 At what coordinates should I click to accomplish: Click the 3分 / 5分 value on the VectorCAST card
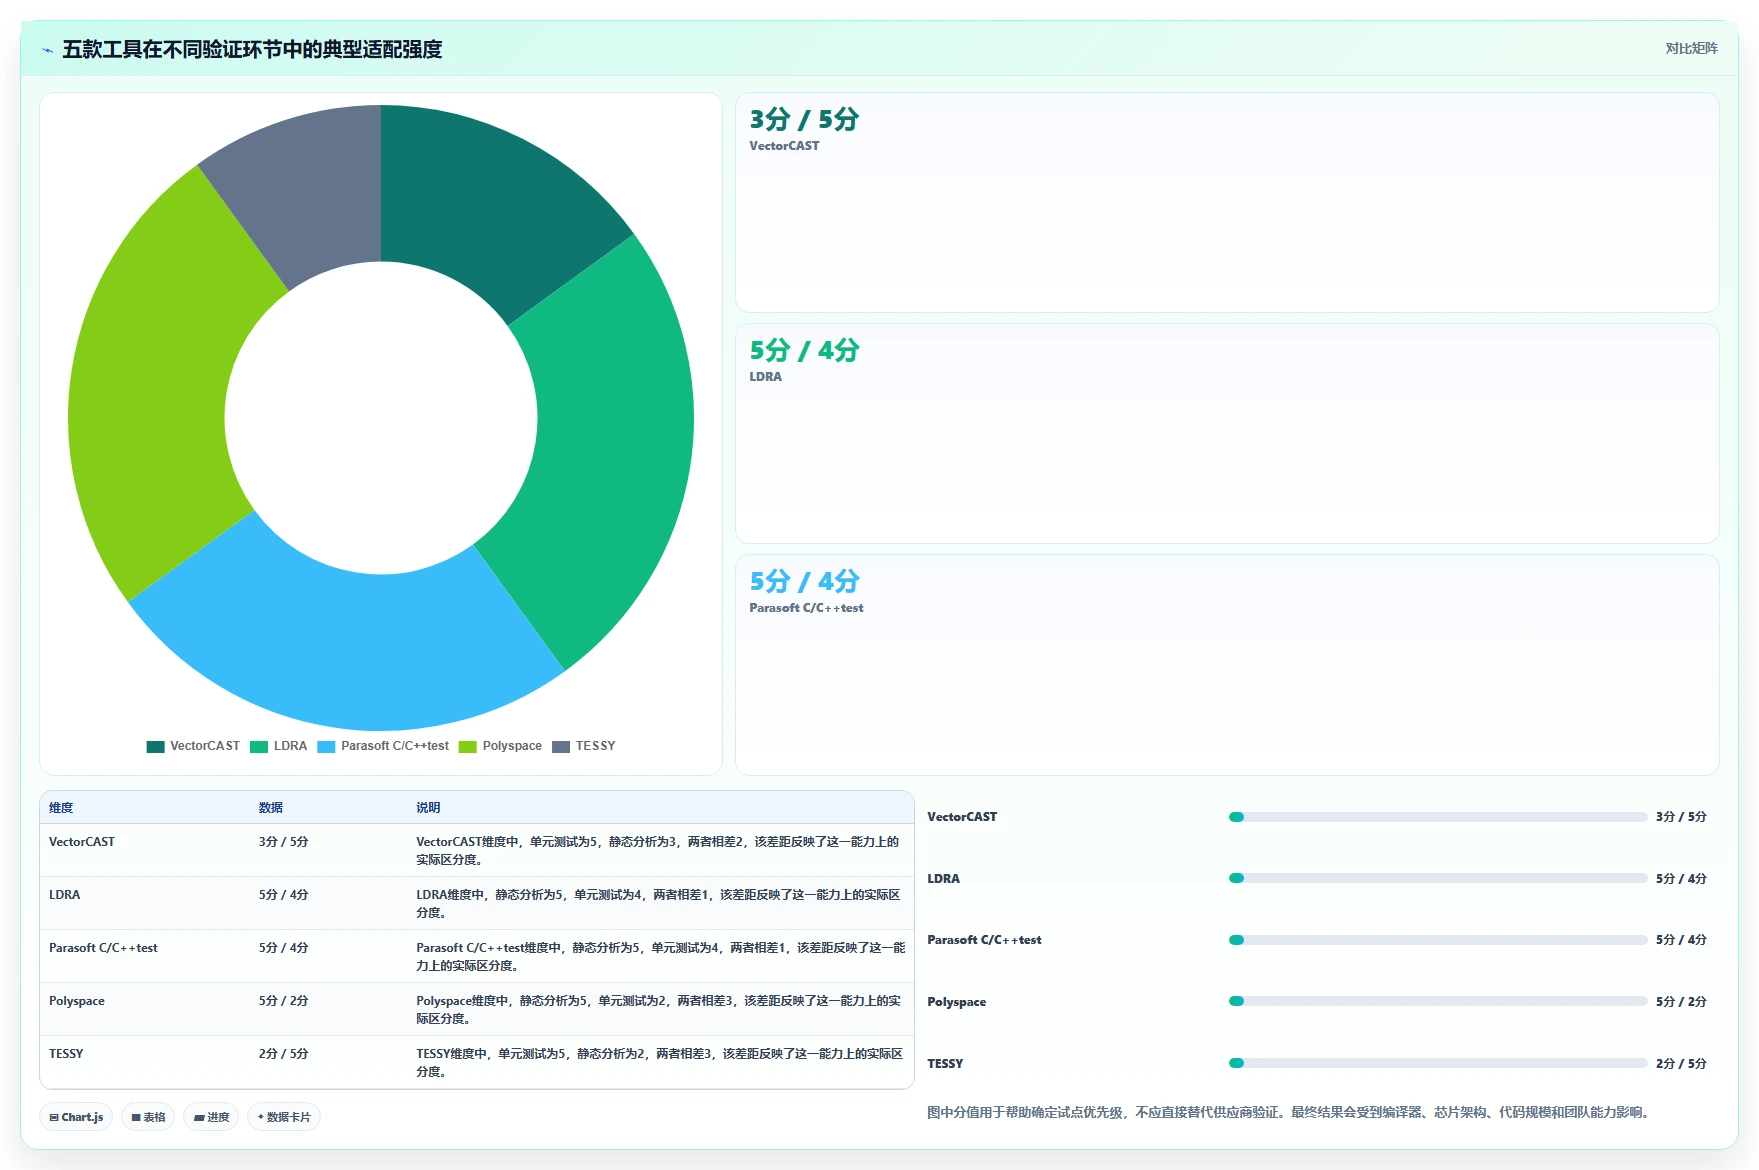tap(804, 120)
